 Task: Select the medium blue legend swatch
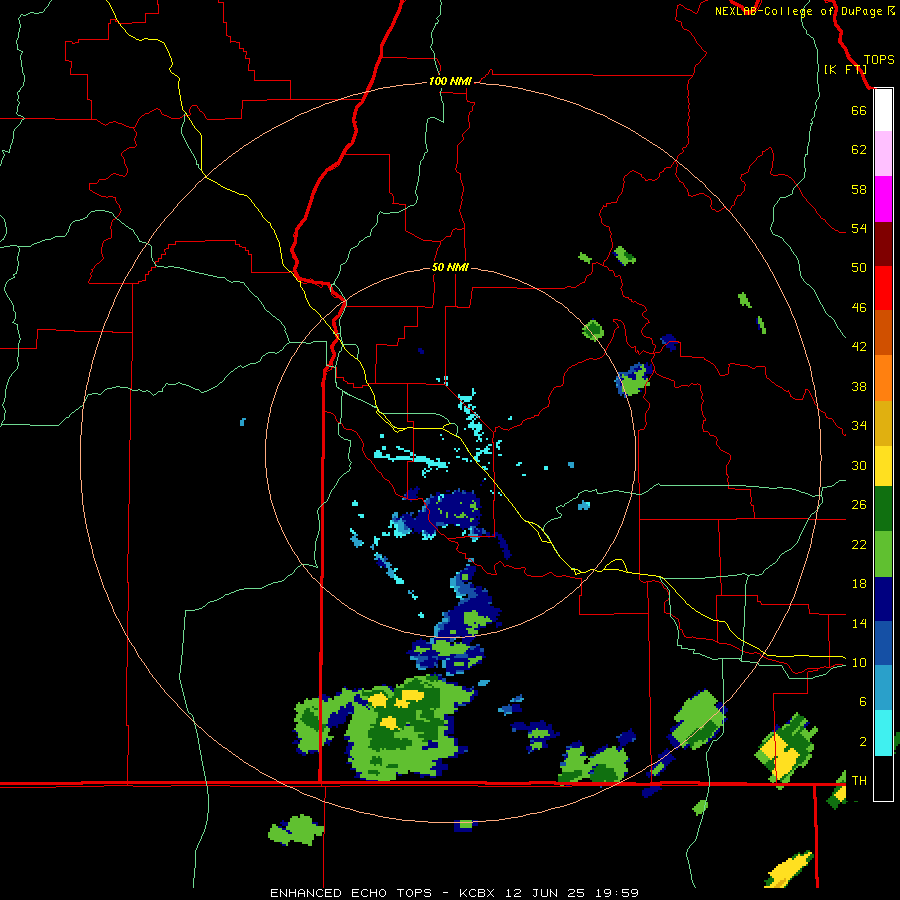(883, 643)
